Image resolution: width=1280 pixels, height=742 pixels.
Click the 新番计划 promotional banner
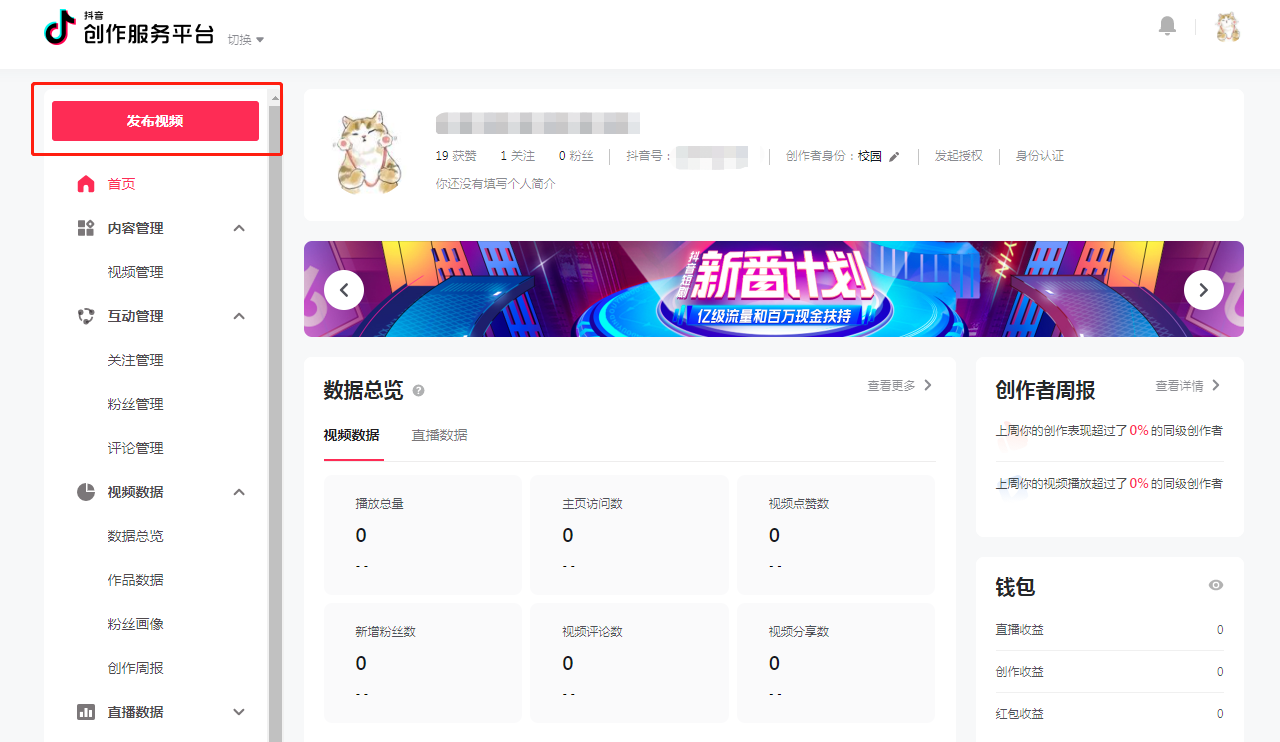click(774, 289)
